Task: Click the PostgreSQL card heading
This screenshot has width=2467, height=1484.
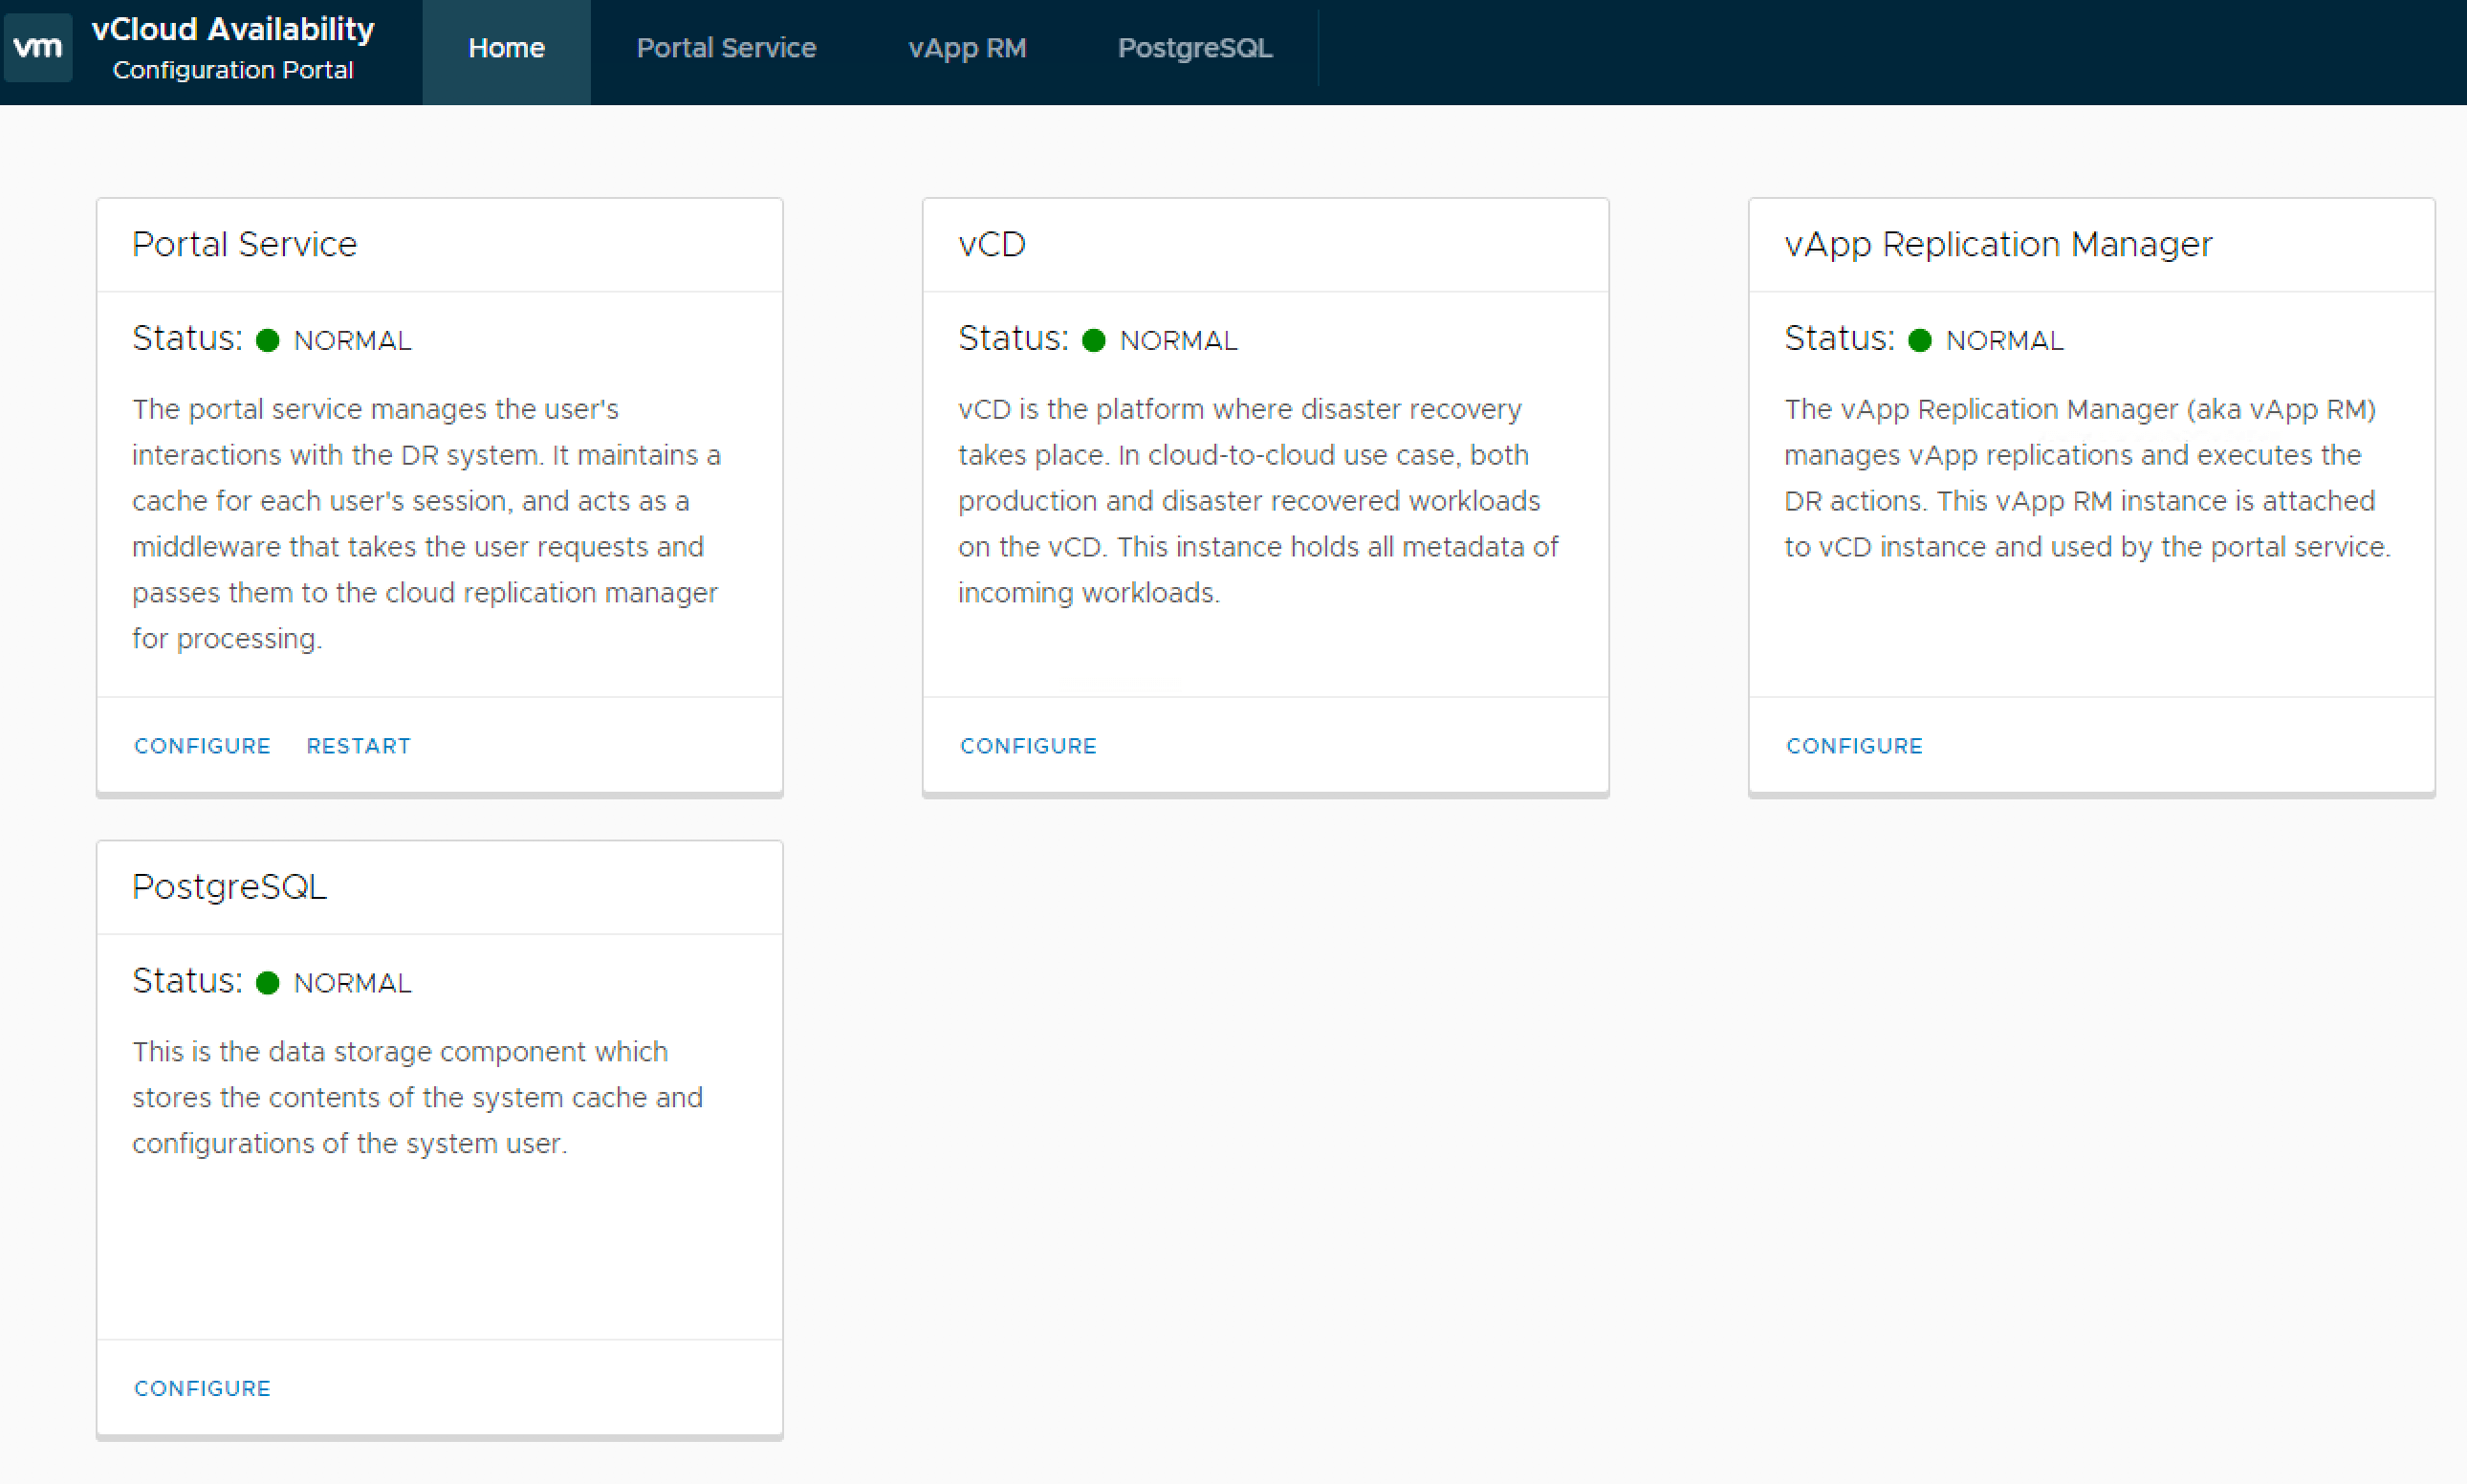Action: [229, 887]
